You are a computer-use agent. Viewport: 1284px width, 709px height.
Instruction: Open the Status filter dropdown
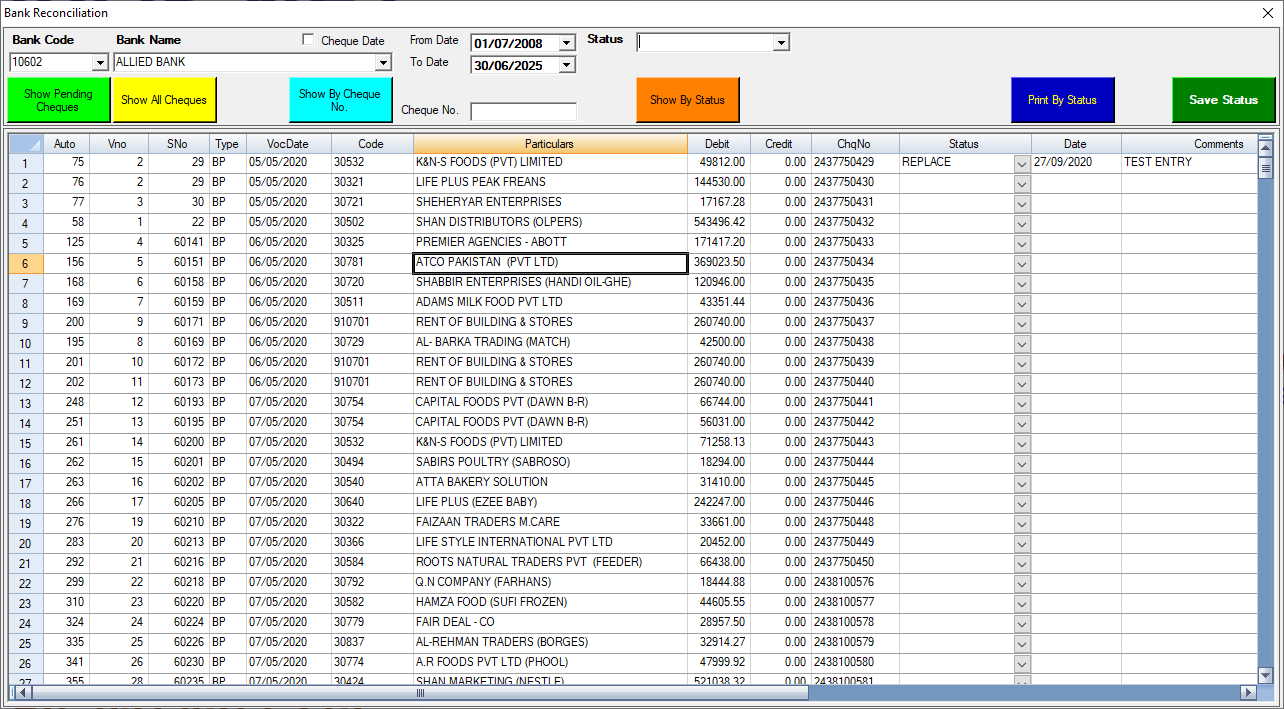tap(781, 43)
